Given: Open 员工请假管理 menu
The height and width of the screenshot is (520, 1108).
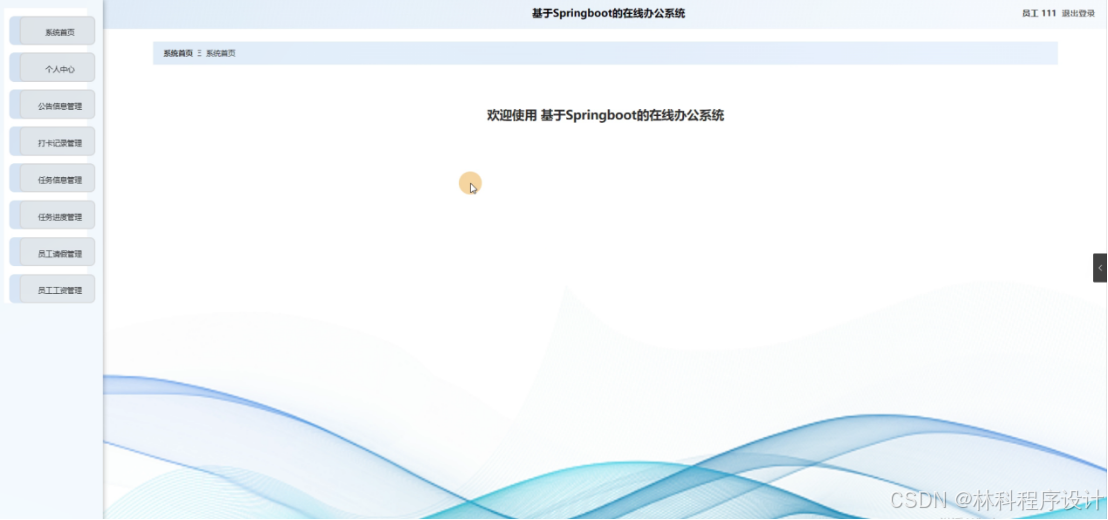Looking at the screenshot, I should click(x=52, y=252).
